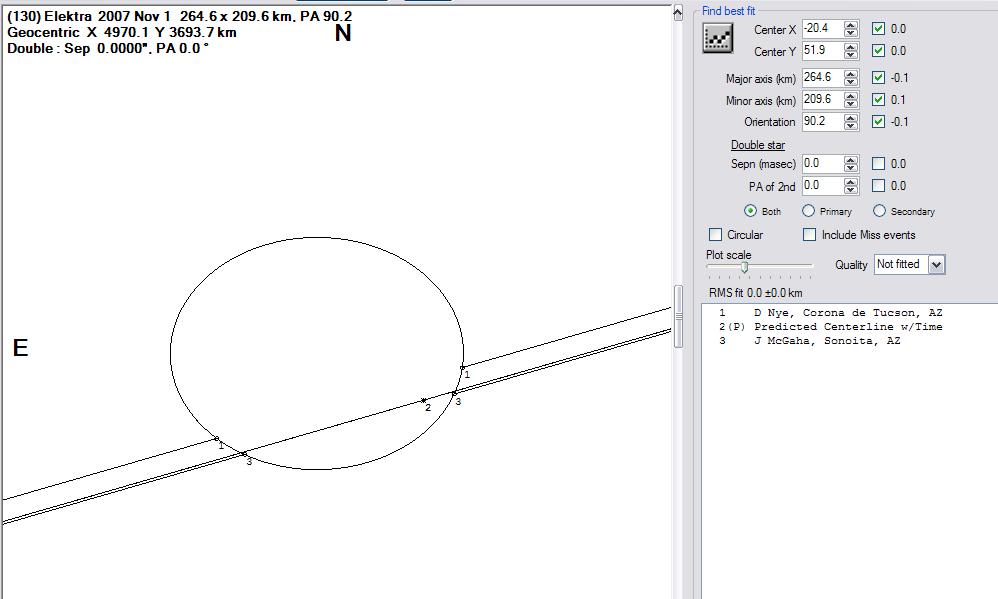The height and width of the screenshot is (599, 998).
Task: Click the Minor axis spinner arrows
Action: point(851,100)
